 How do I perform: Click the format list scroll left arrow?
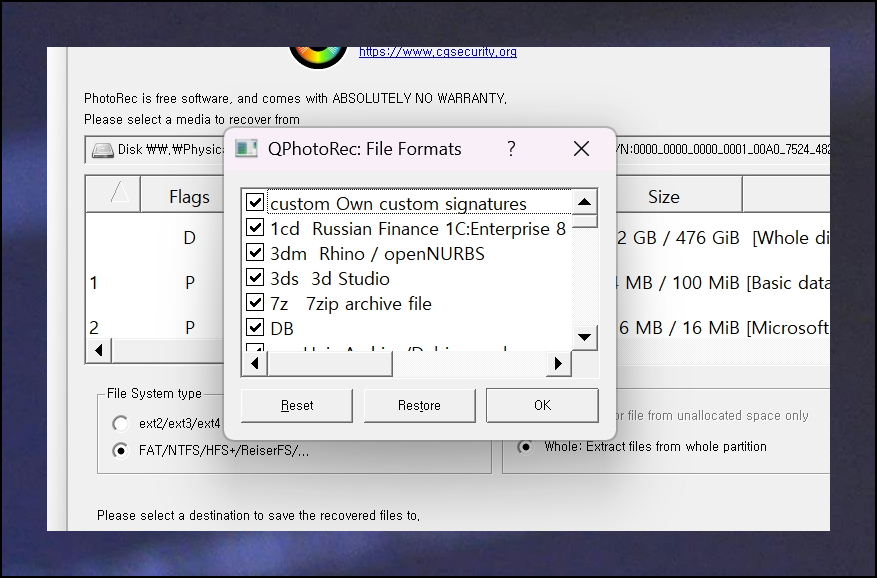[x=255, y=364]
